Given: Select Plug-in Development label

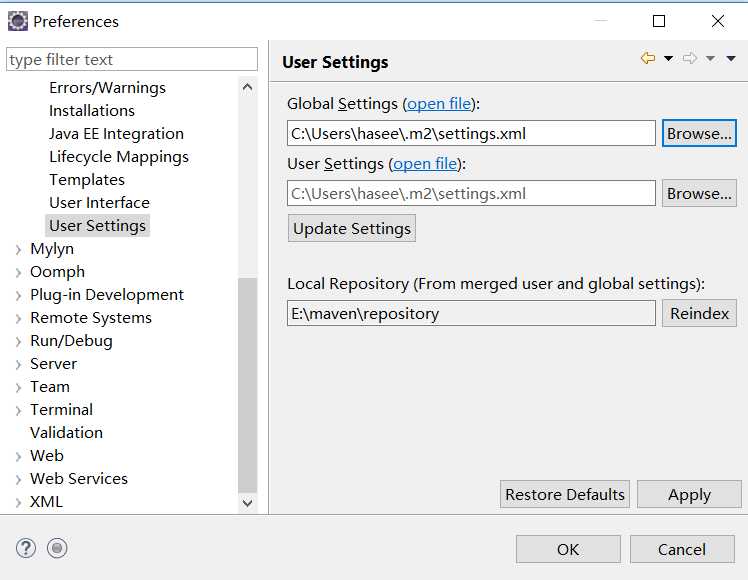Looking at the screenshot, I should tap(107, 295).
